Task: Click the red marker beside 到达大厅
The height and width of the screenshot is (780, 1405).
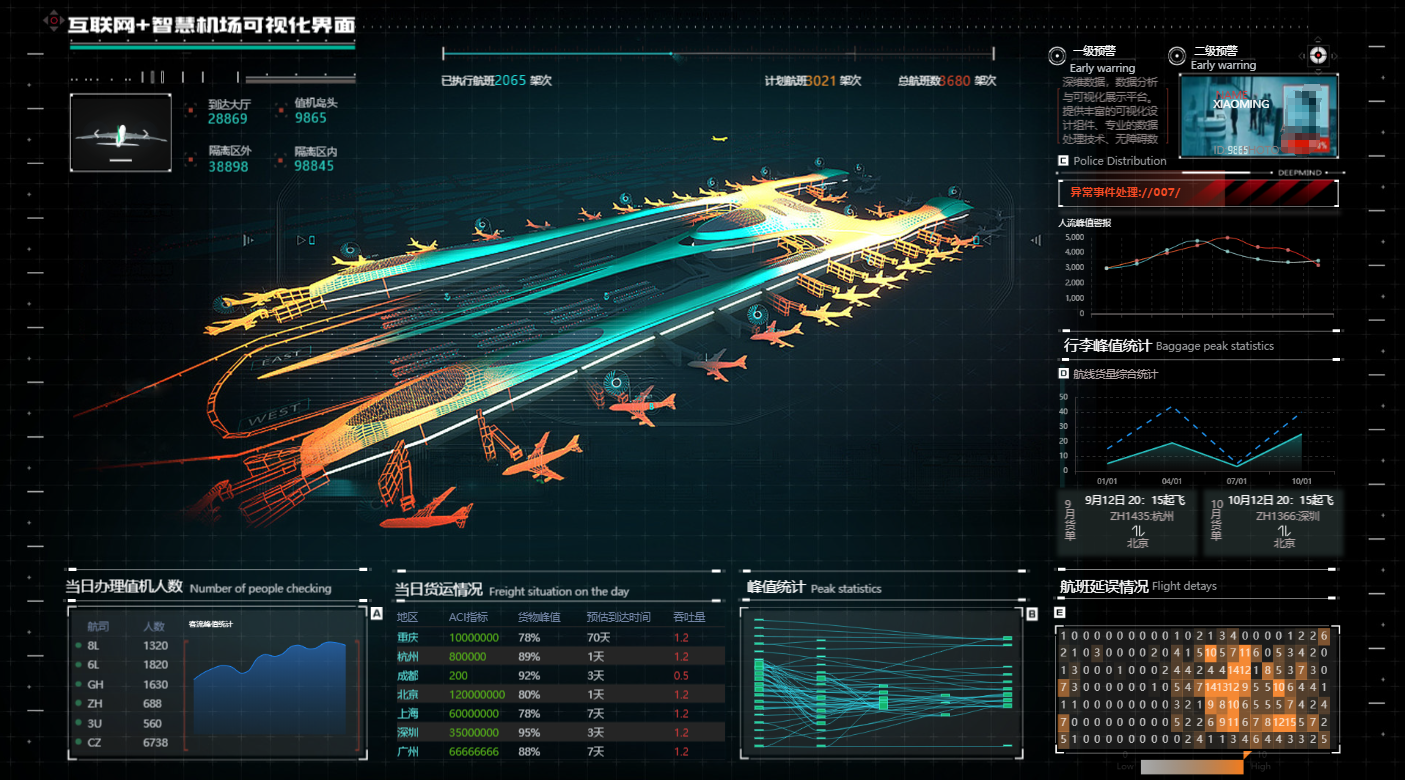Action: pos(190,110)
